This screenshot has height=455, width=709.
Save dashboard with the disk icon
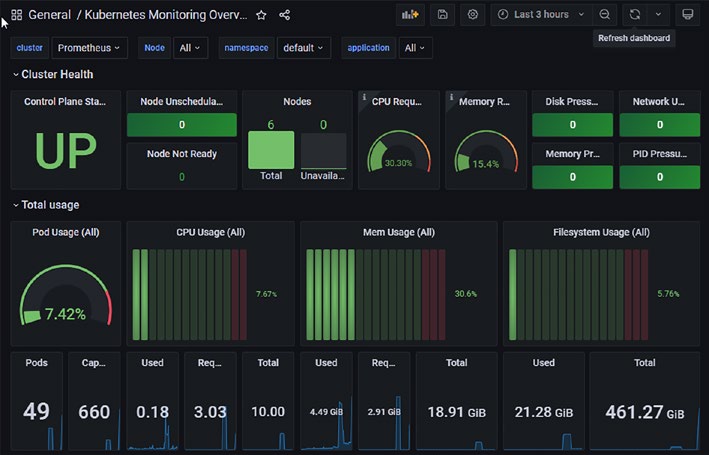(443, 15)
